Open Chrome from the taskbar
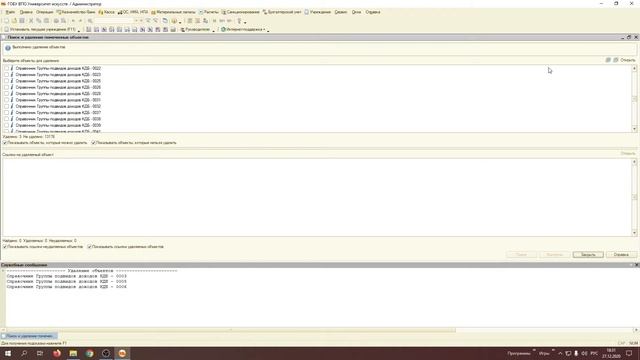This screenshot has width=640, height=360. tap(89, 353)
